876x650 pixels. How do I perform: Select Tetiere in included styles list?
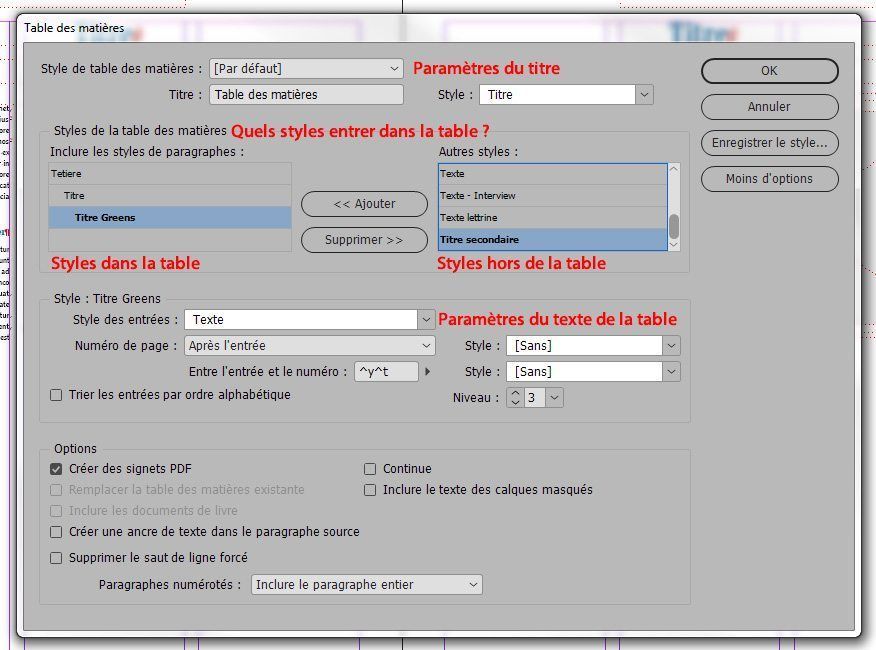[x=170, y=174]
